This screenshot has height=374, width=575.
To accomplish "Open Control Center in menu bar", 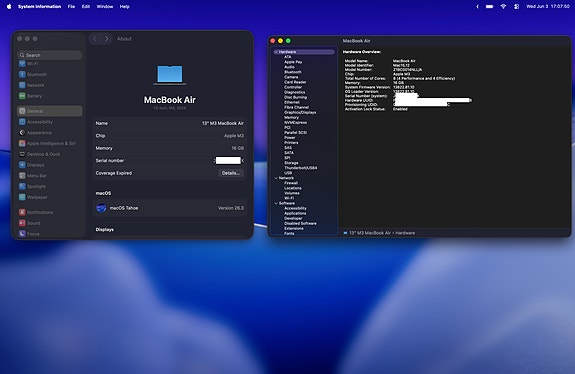I will pyautogui.click(x=516, y=7).
